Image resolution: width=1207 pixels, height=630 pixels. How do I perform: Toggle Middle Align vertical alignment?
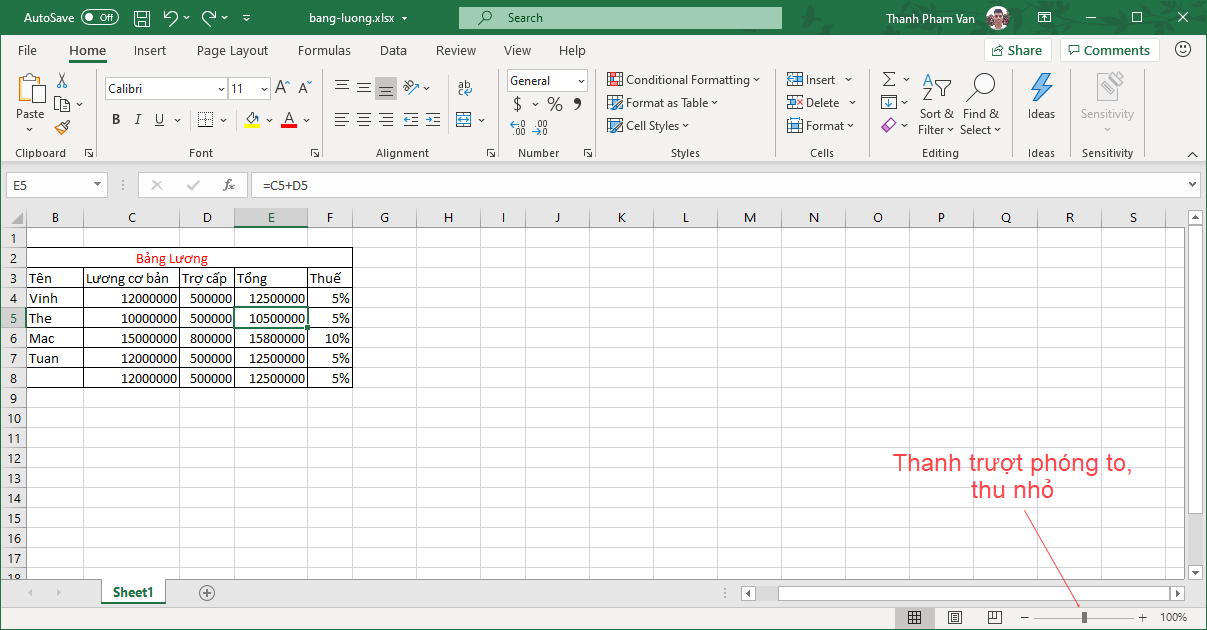click(x=364, y=88)
